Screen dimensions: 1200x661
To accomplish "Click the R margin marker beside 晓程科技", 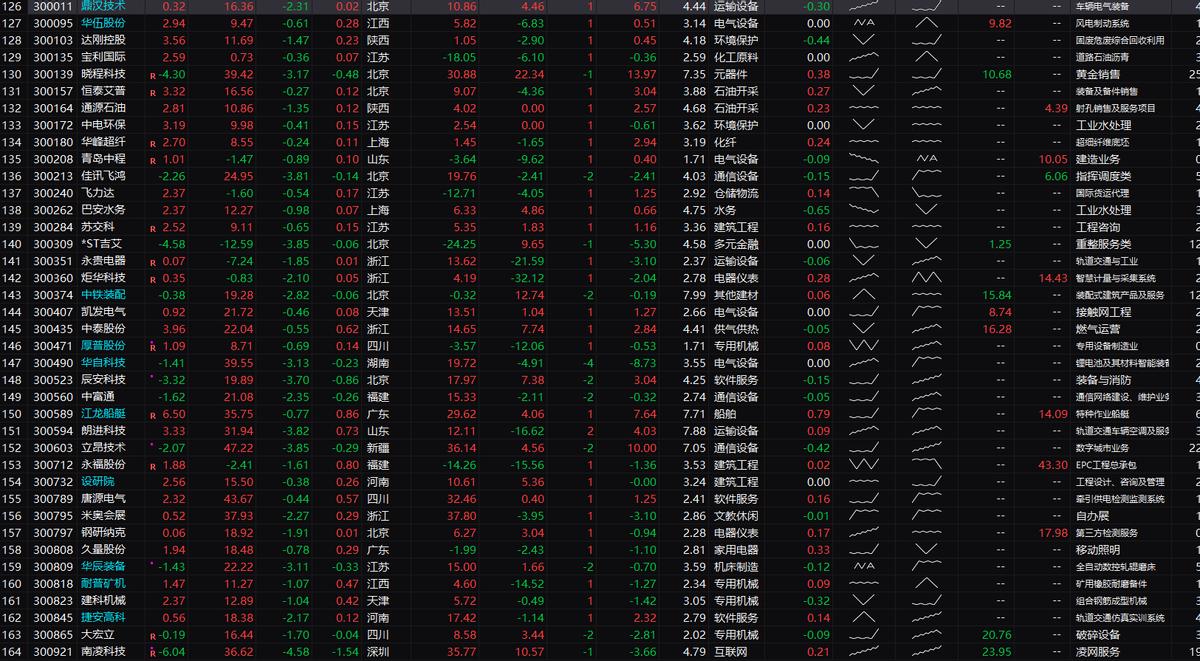I will (153, 75).
